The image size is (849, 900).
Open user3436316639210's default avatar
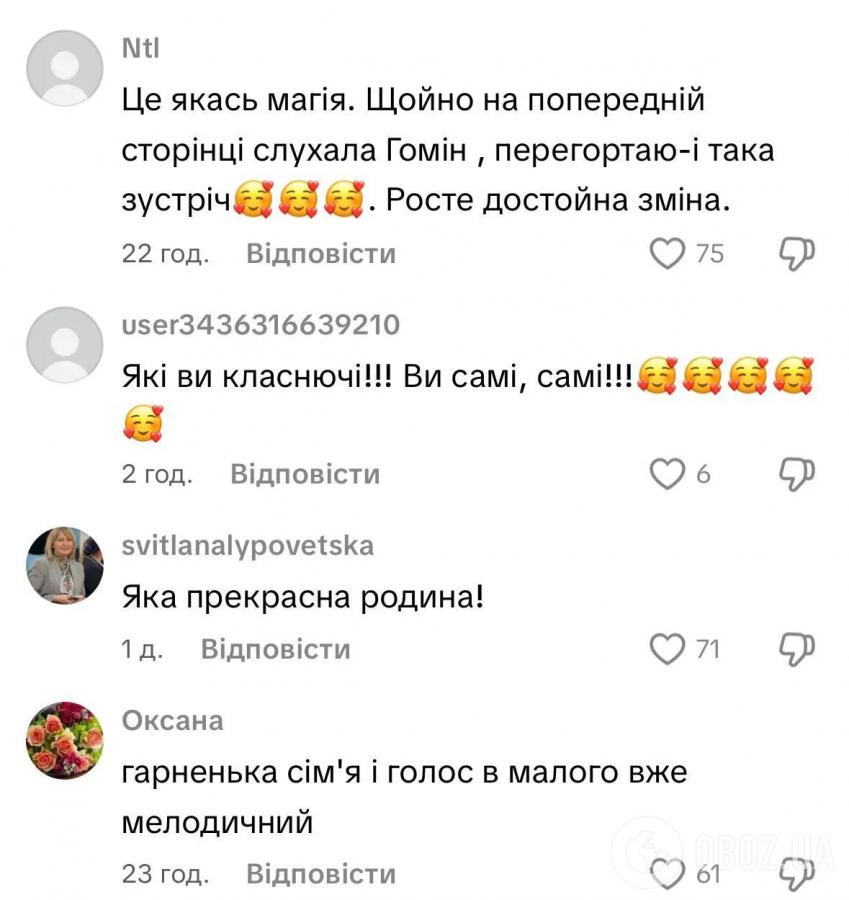pos(65,344)
